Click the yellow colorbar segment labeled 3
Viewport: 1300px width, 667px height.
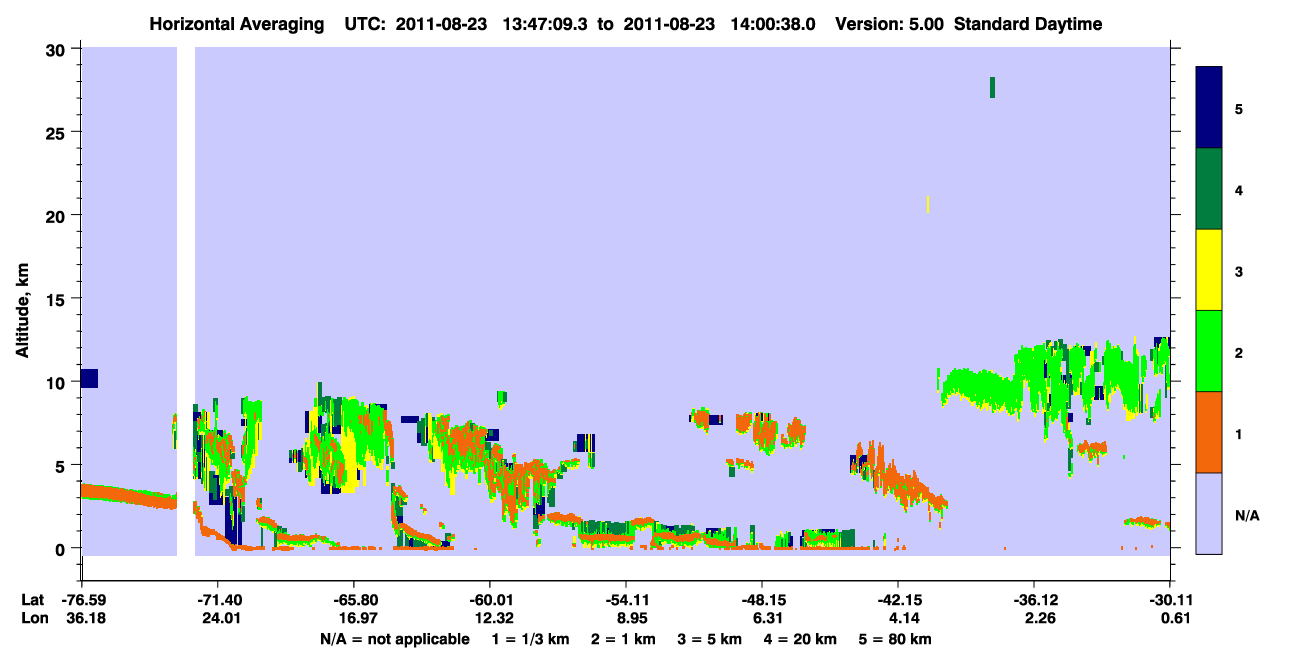click(1209, 270)
